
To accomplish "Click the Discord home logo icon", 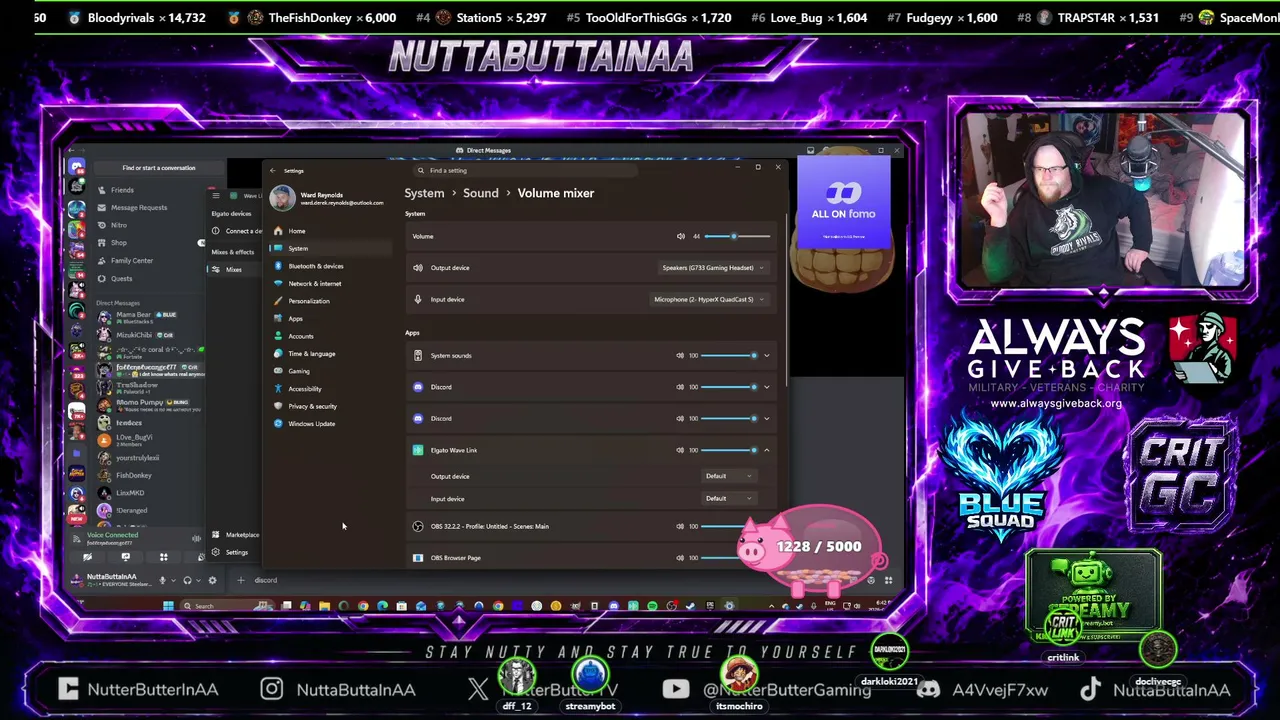I will click(x=77, y=168).
